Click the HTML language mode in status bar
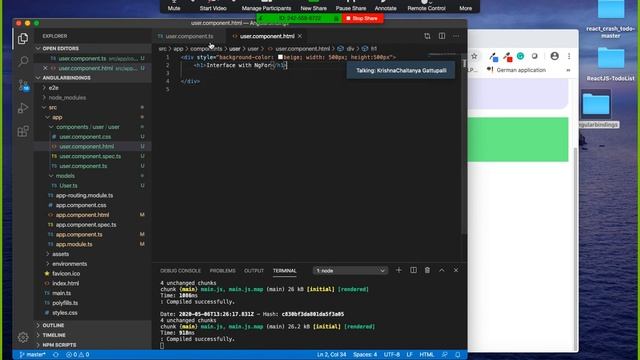640x360 pixels. pyautogui.click(x=427, y=355)
